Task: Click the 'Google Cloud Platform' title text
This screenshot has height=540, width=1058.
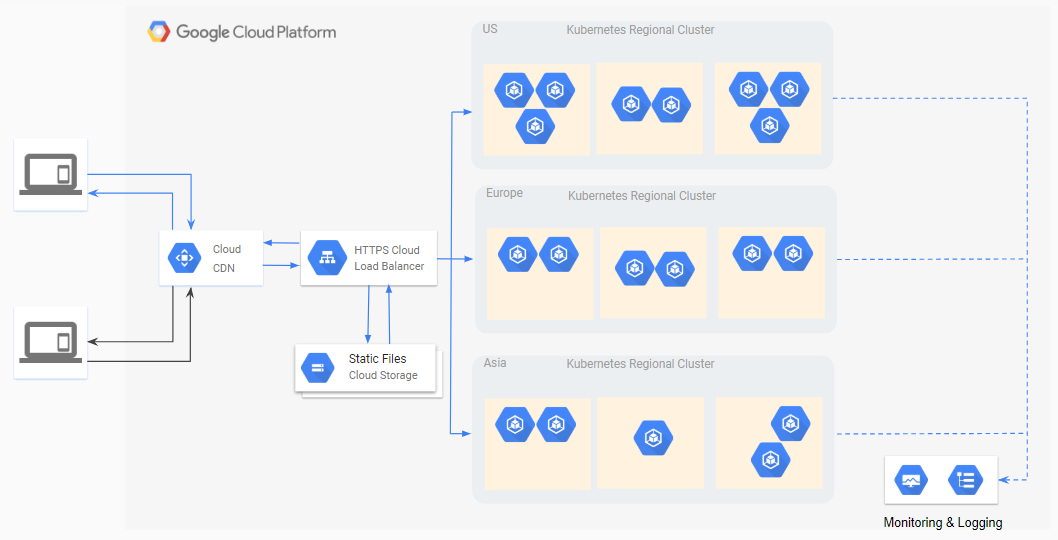Action: pos(256,32)
